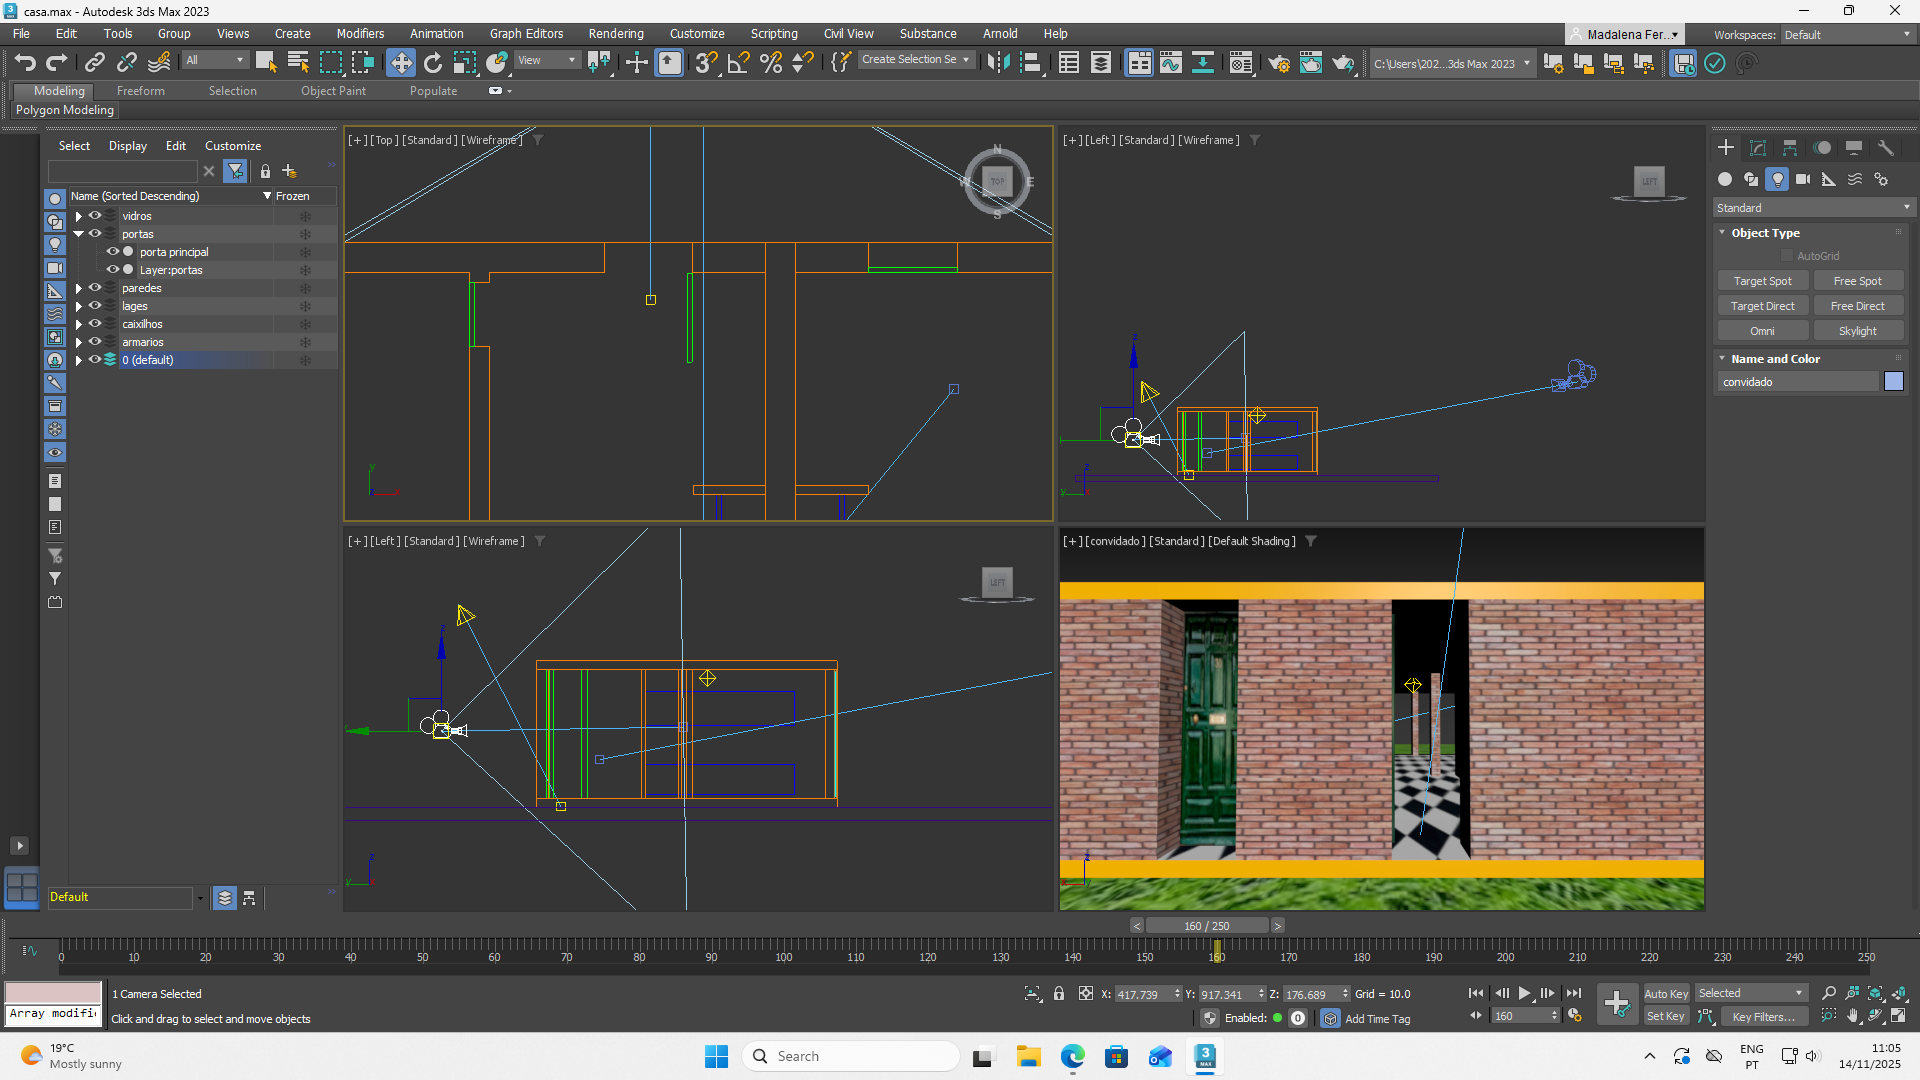The height and width of the screenshot is (1080, 1920).
Task: Toggle visibility of porta principal layer
Action: 113,252
